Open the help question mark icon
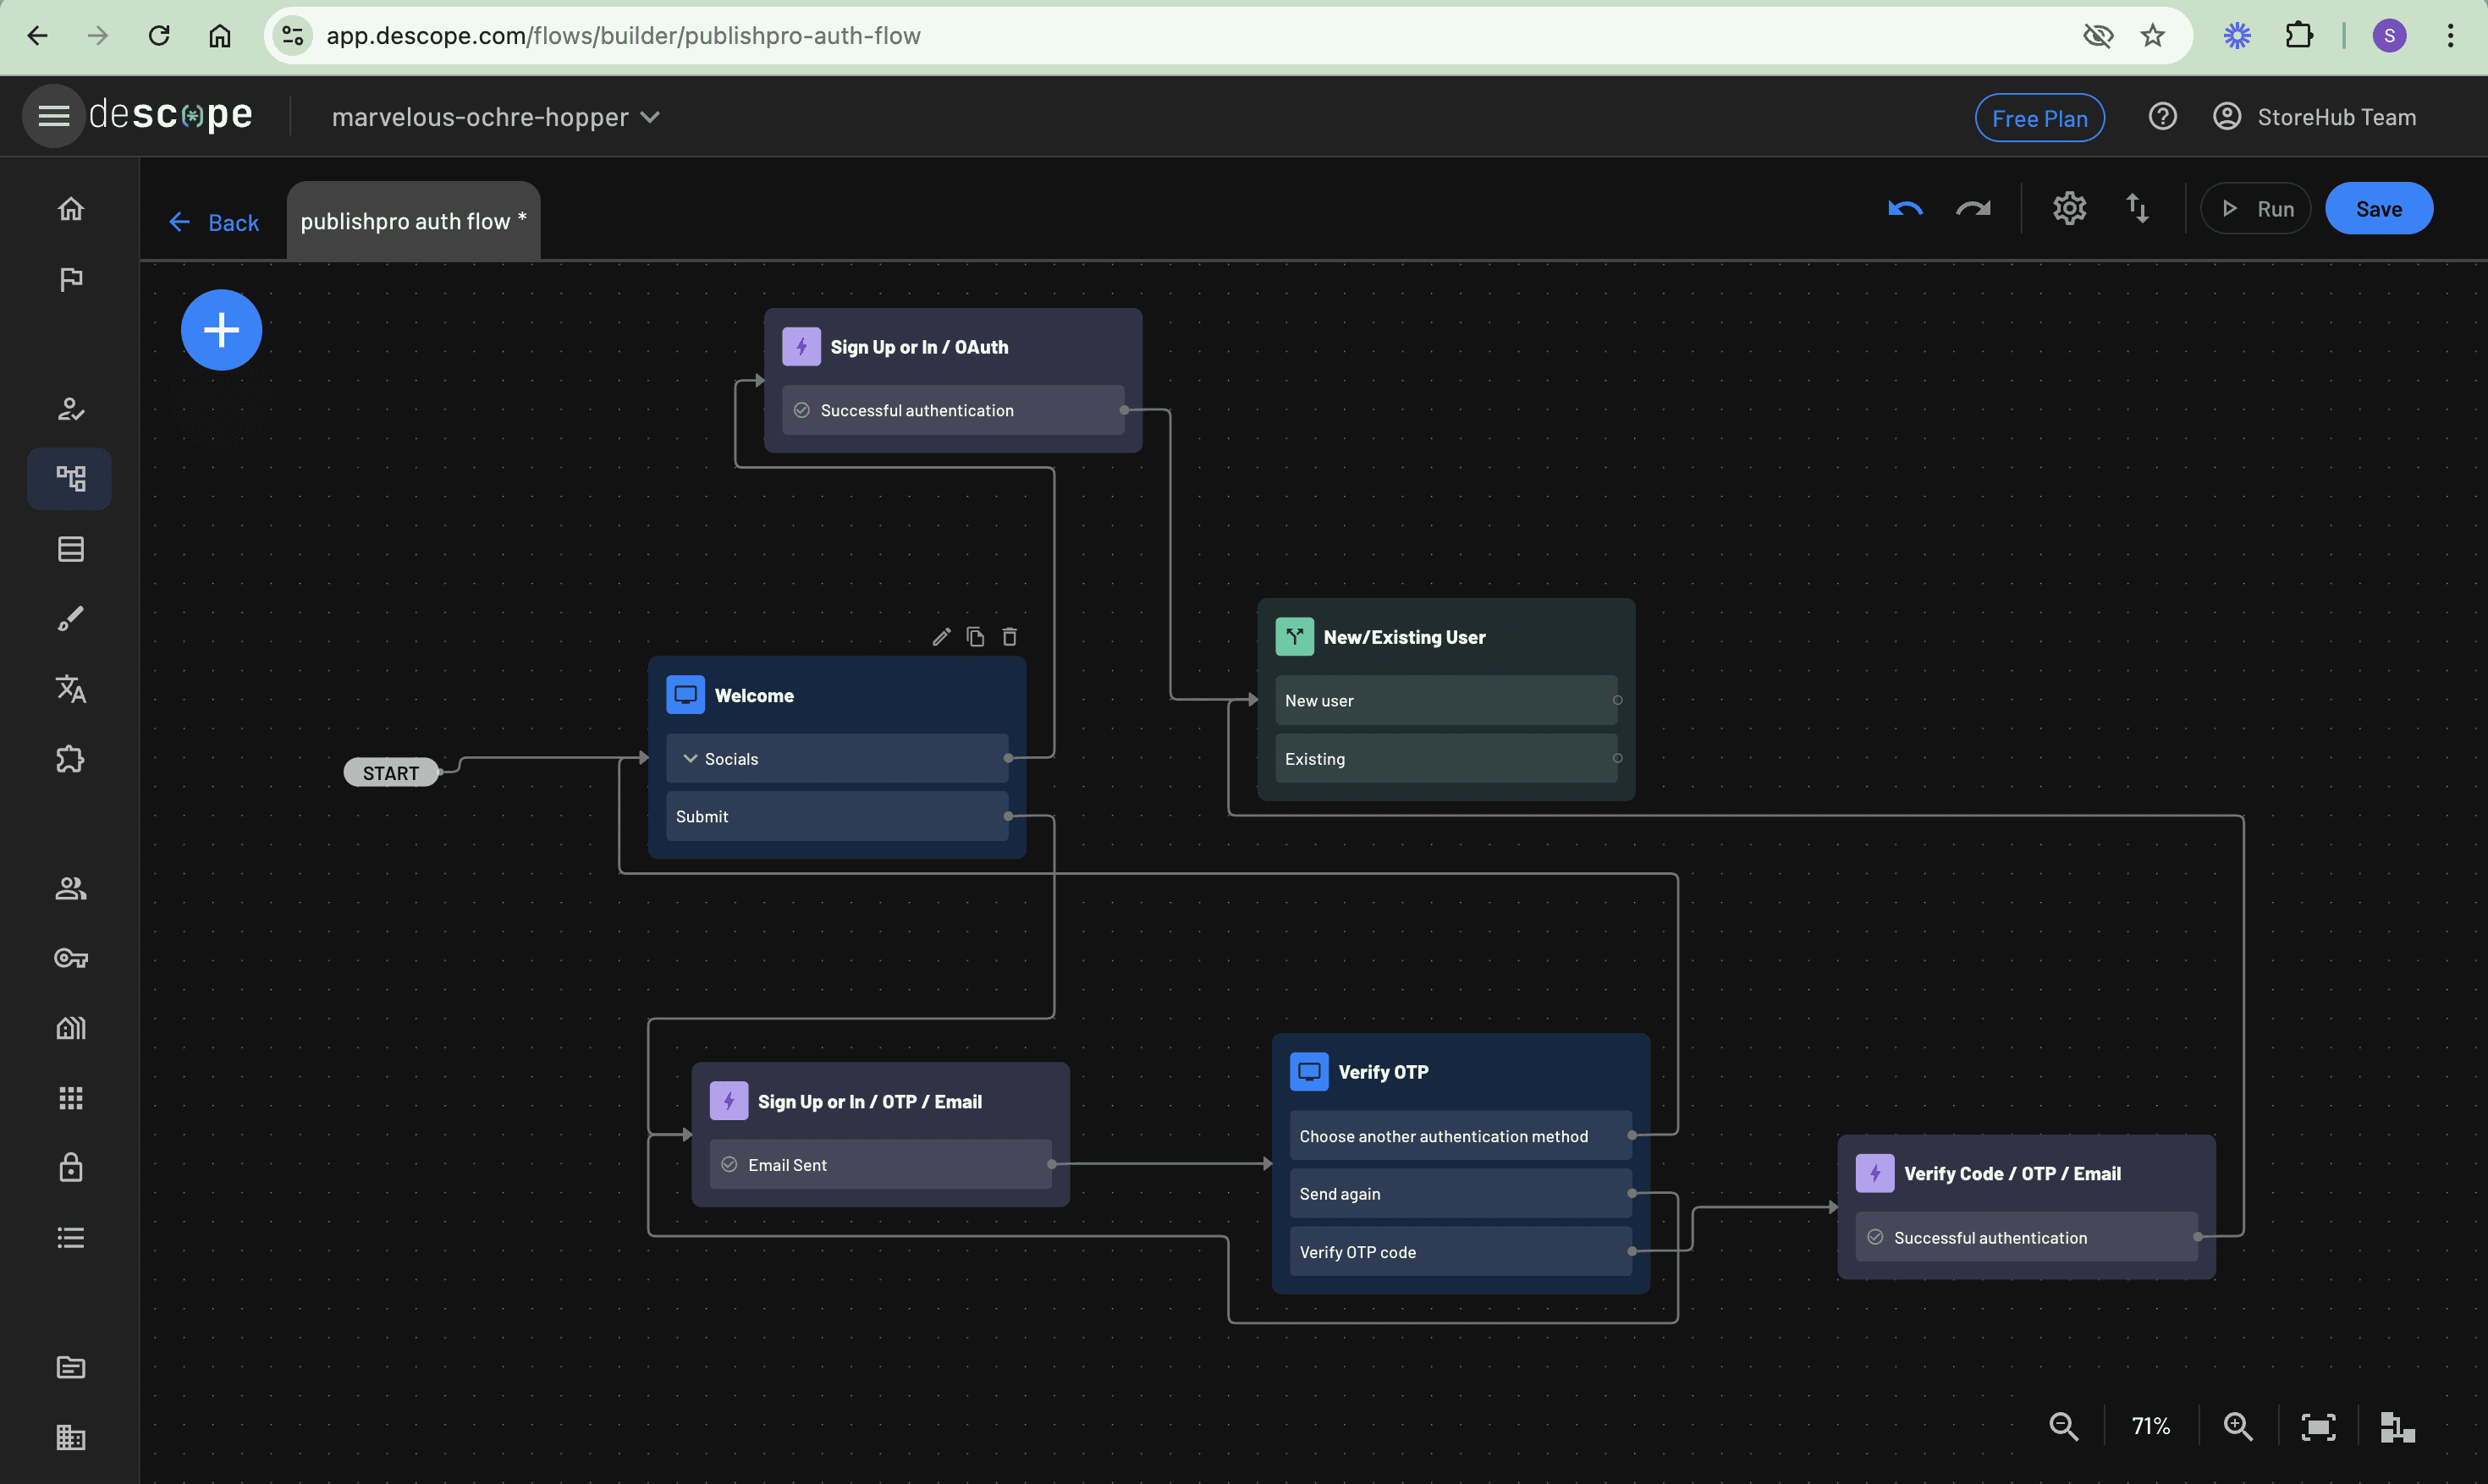This screenshot has height=1484, width=2488. click(2162, 117)
